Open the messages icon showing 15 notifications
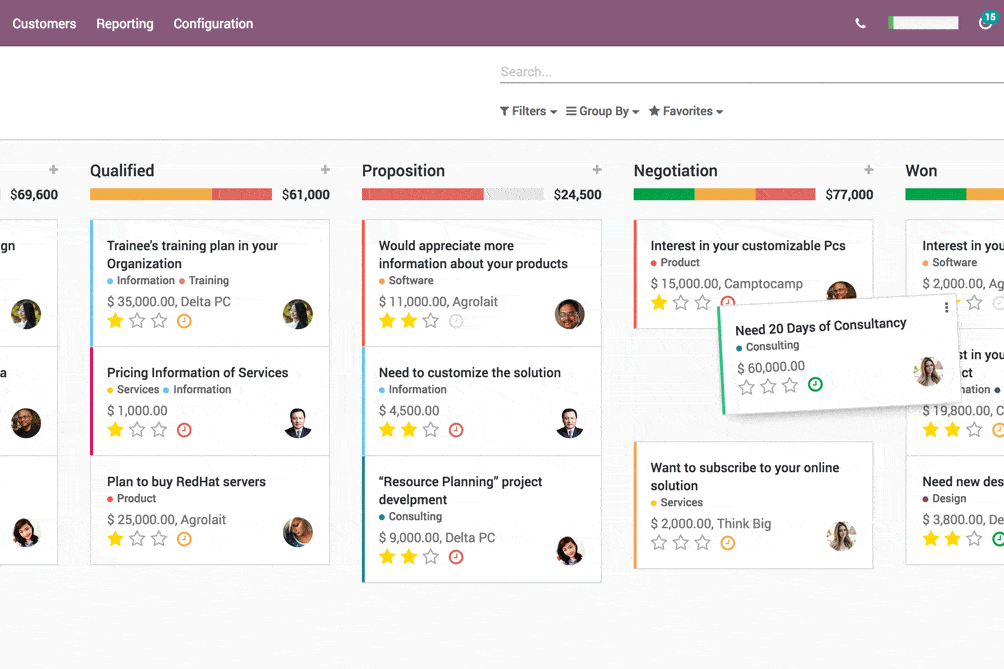Screen dimensions: 1004x669 pyautogui.click(x=989, y=21)
